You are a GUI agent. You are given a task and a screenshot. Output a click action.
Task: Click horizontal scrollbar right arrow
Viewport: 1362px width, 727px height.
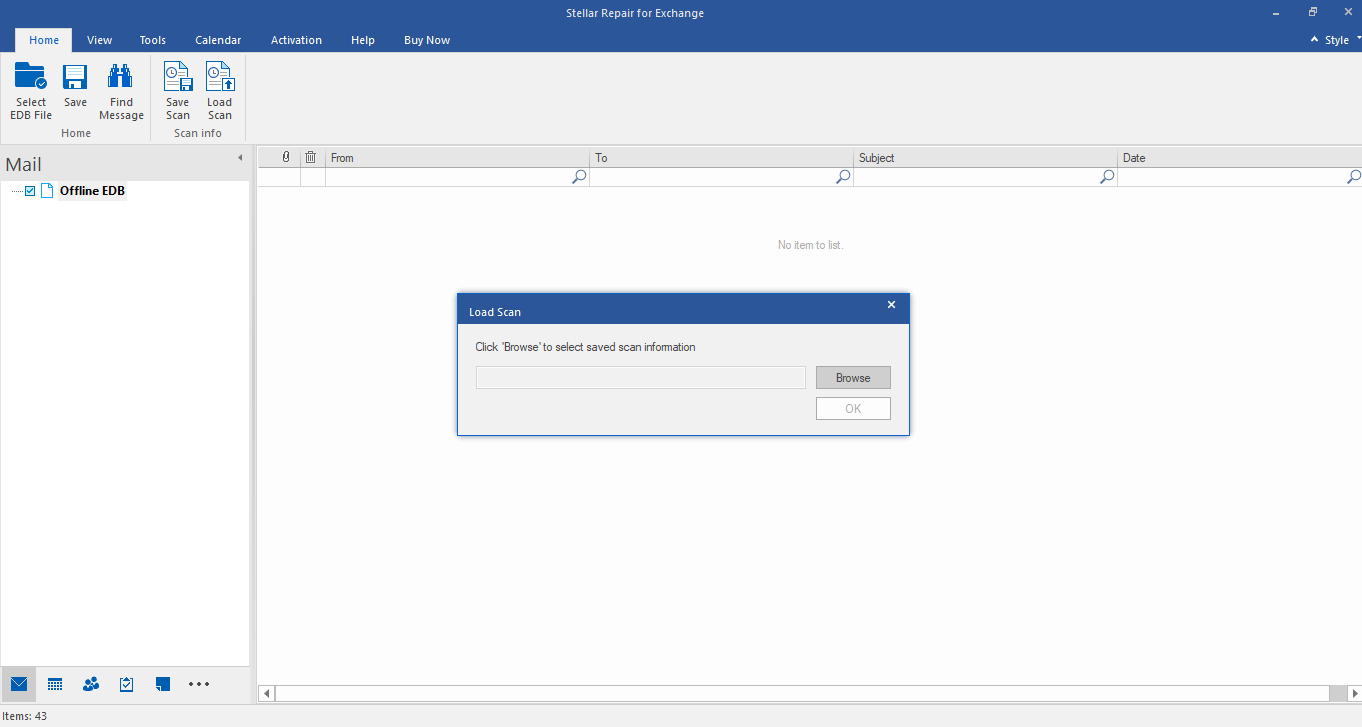click(1354, 693)
